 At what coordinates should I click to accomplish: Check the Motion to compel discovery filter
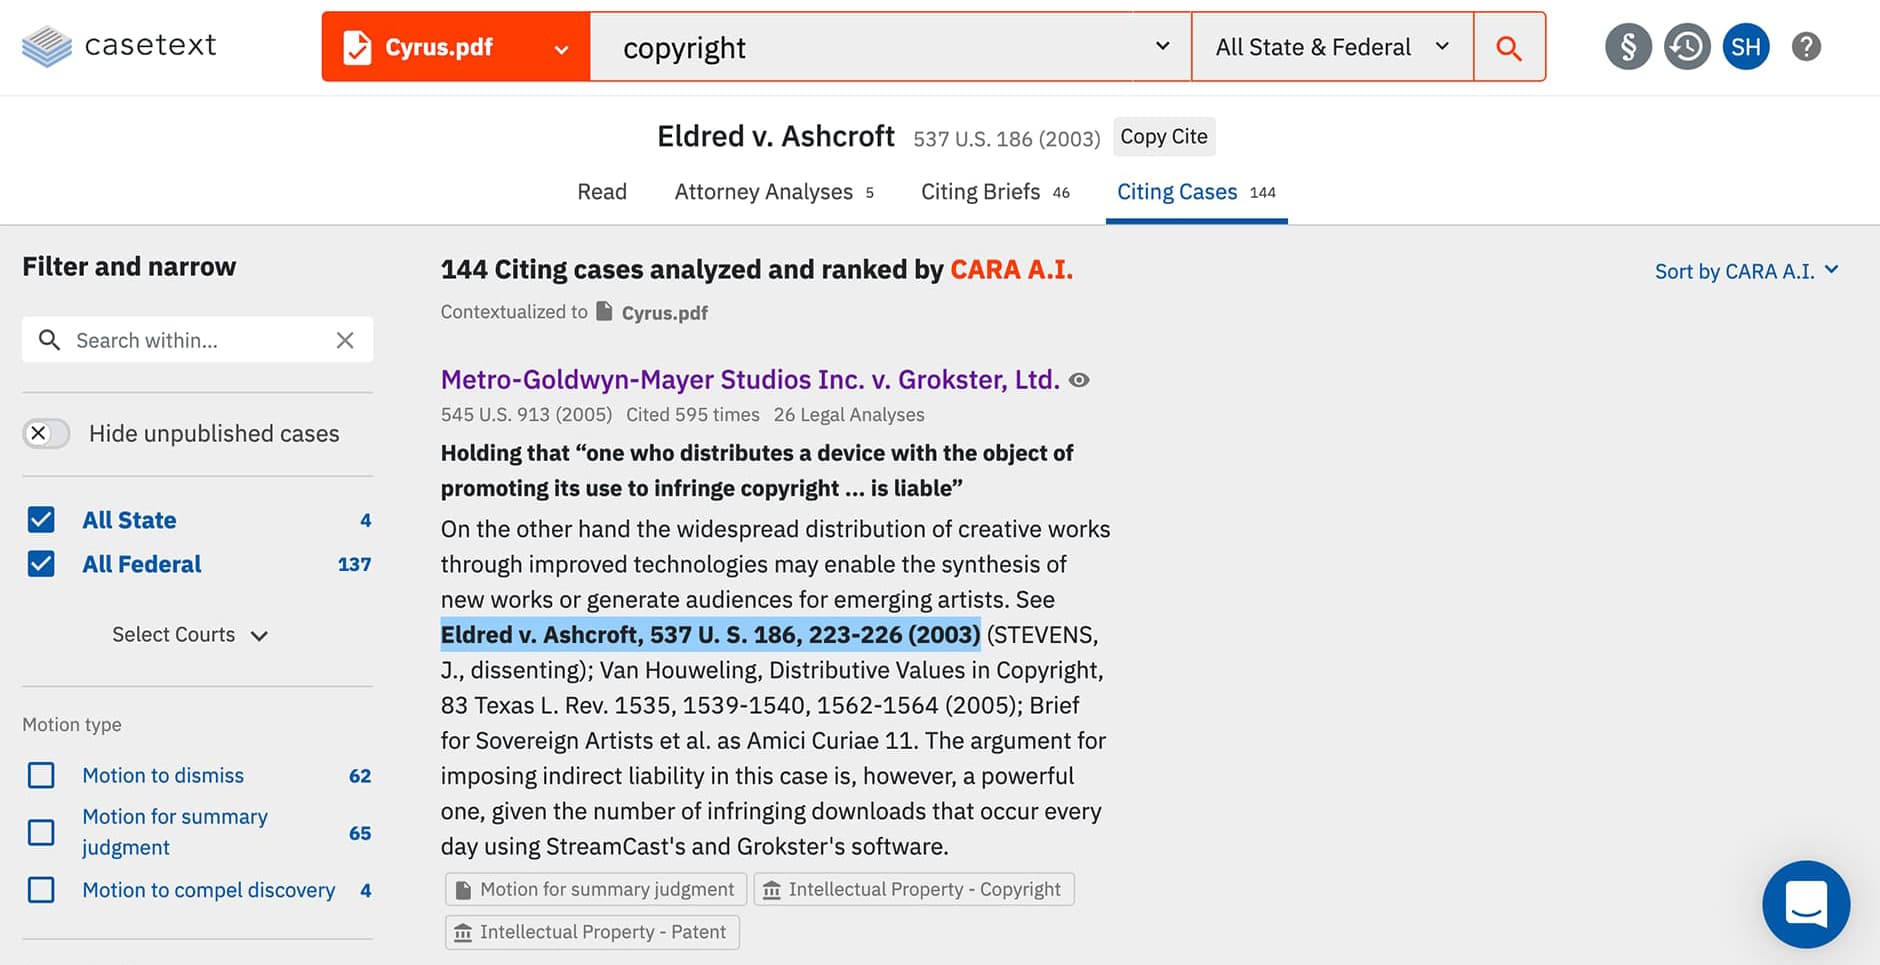(x=41, y=890)
